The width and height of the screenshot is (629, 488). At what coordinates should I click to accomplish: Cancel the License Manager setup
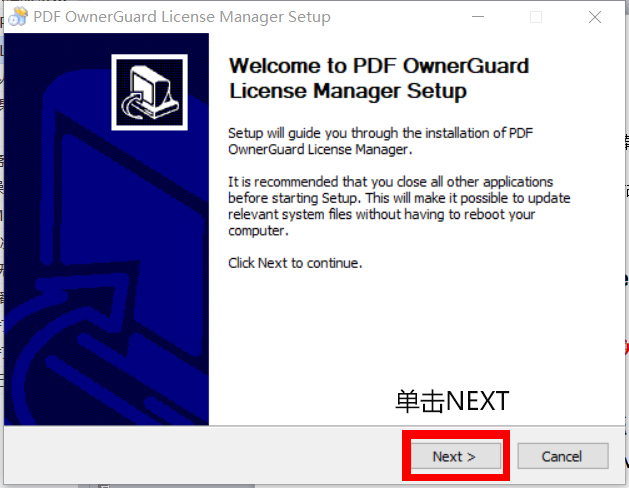coord(563,456)
